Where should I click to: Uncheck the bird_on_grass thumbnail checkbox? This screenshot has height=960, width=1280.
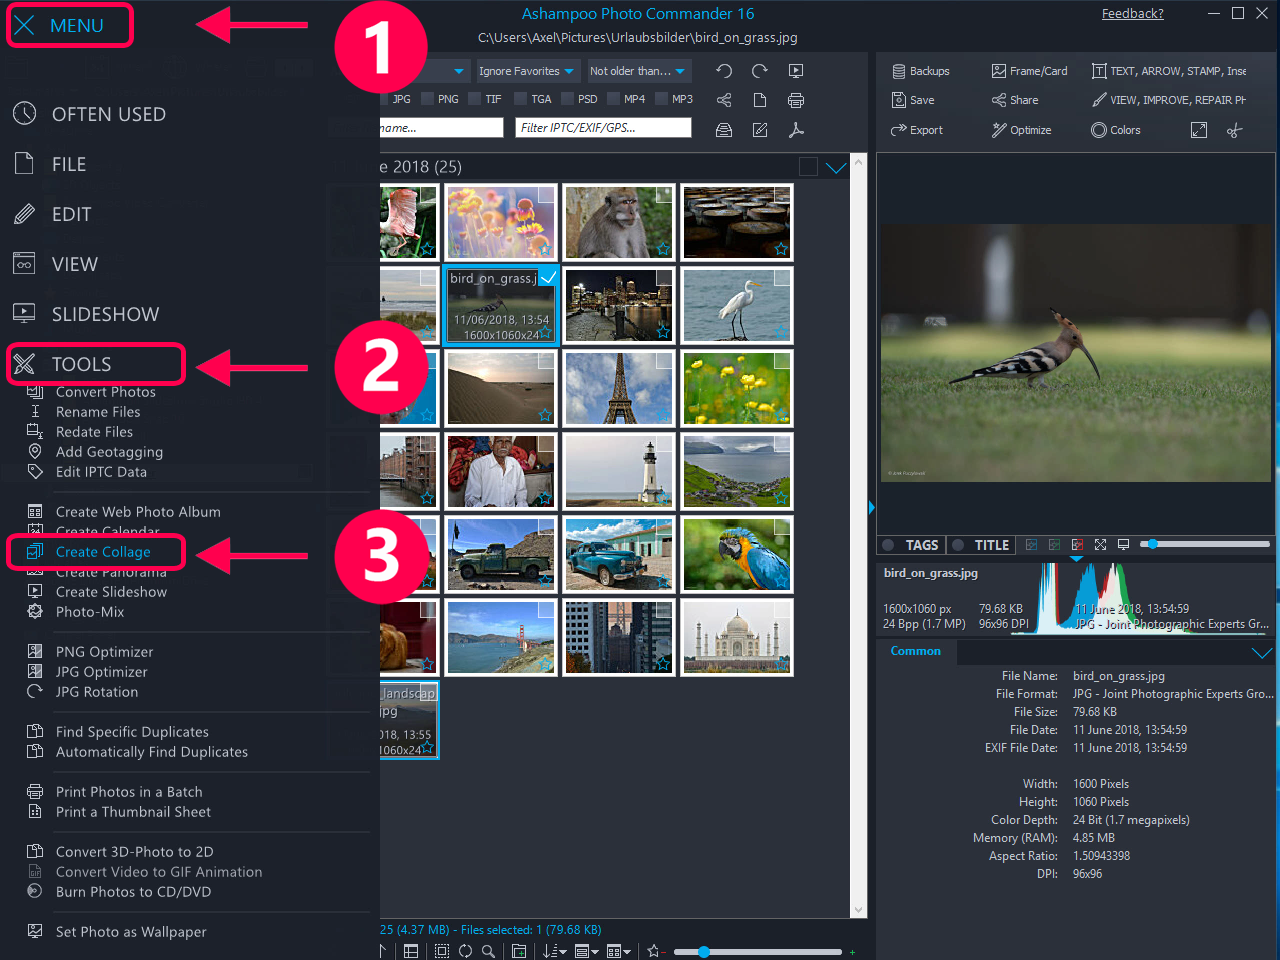pyautogui.click(x=547, y=277)
